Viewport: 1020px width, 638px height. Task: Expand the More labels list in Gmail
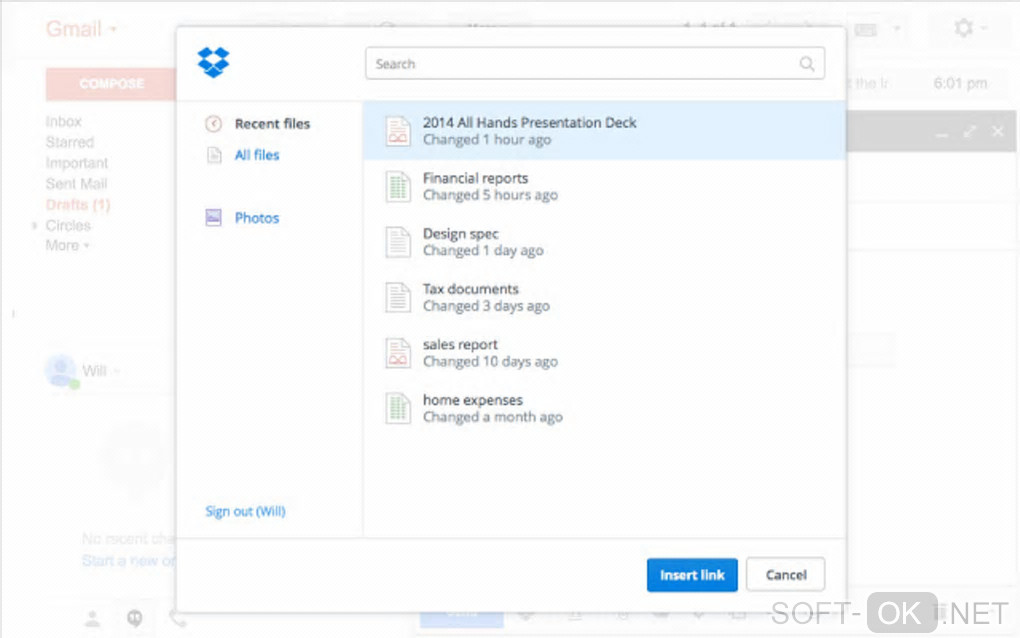pos(67,246)
